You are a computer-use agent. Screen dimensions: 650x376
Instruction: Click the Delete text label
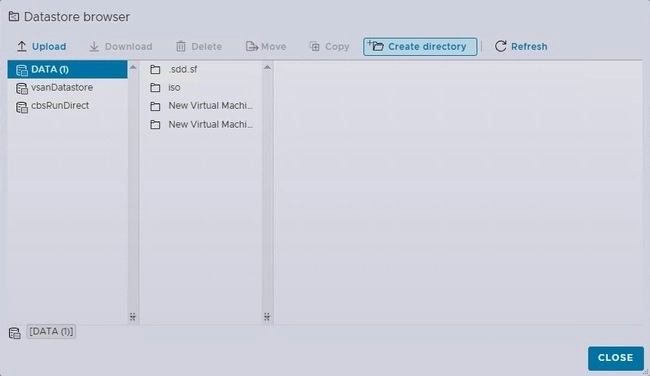(x=206, y=46)
